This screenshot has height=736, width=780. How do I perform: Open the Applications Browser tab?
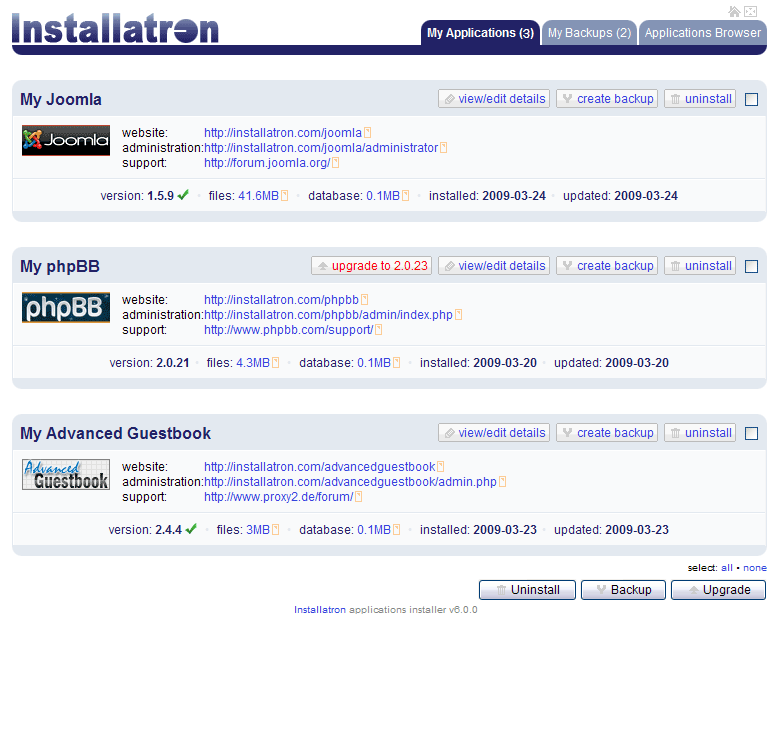coord(703,33)
